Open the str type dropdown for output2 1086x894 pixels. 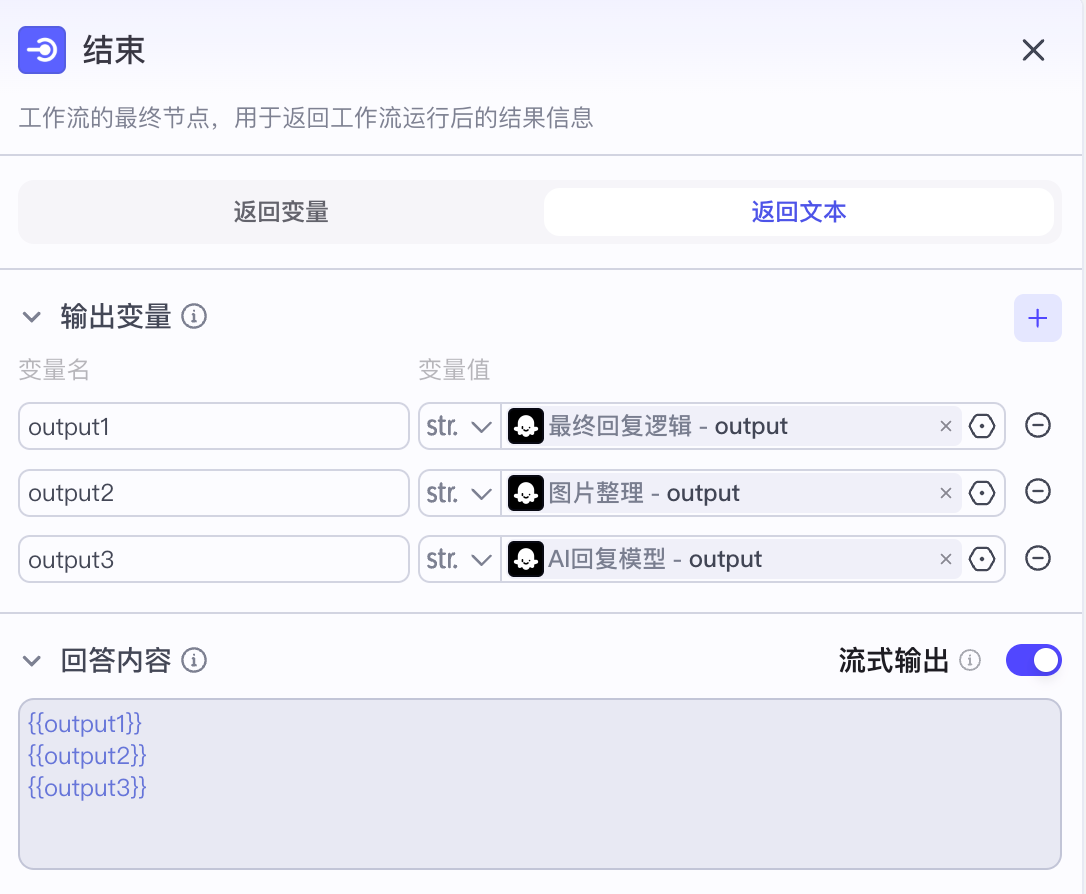[459, 492]
